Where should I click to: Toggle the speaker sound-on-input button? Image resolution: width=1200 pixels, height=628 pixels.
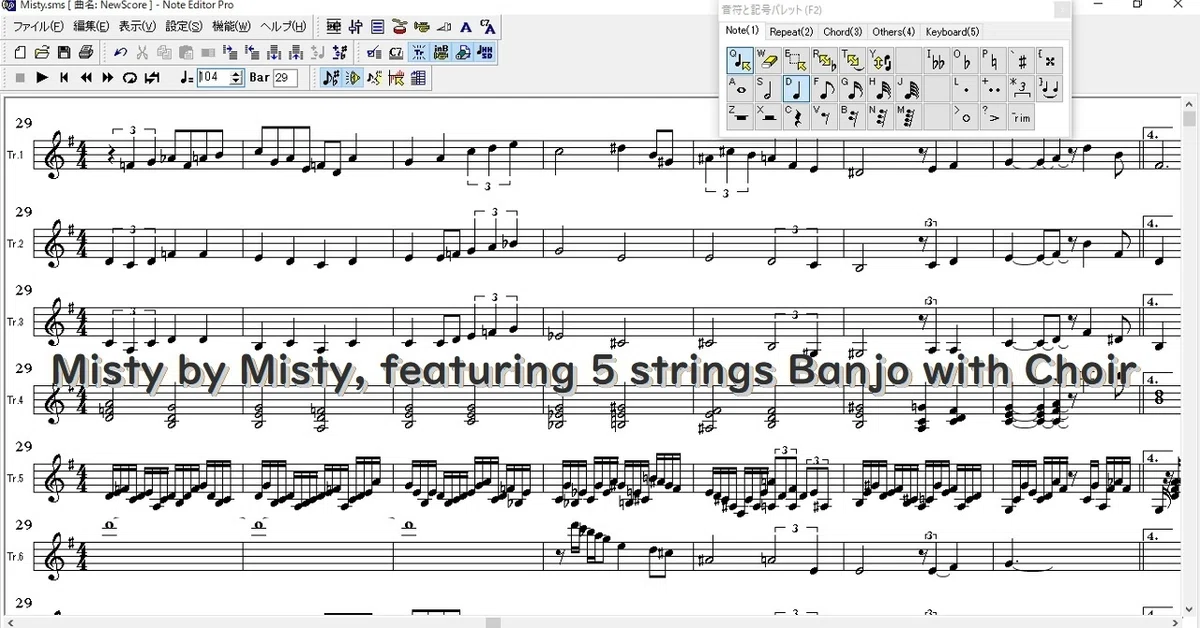click(353, 77)
